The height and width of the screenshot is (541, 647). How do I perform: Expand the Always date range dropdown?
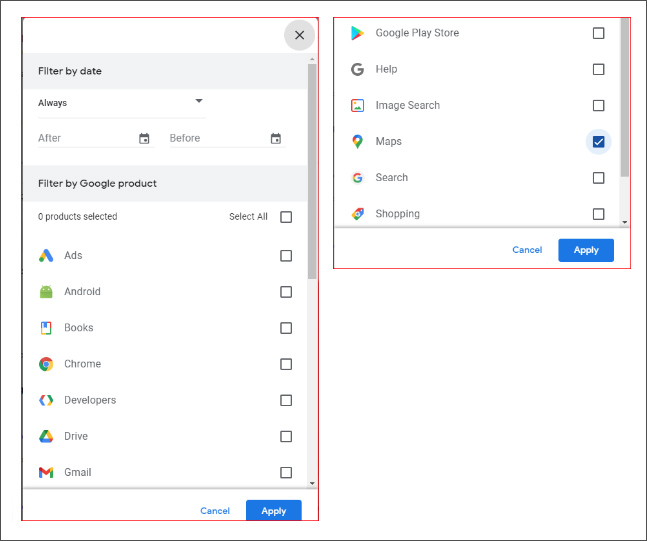click(122, 103)
